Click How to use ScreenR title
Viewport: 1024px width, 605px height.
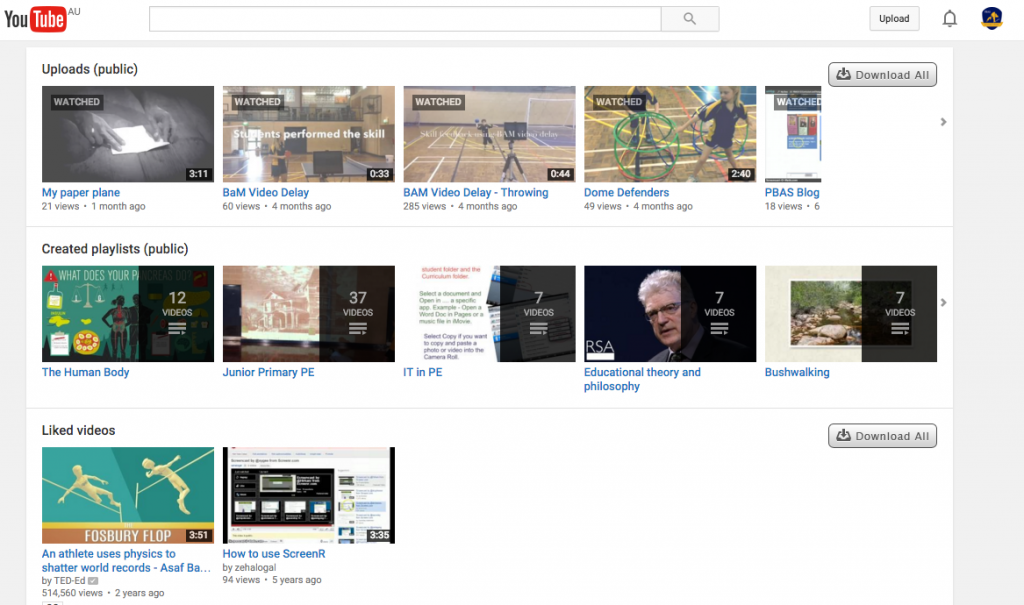pos(274,554)
